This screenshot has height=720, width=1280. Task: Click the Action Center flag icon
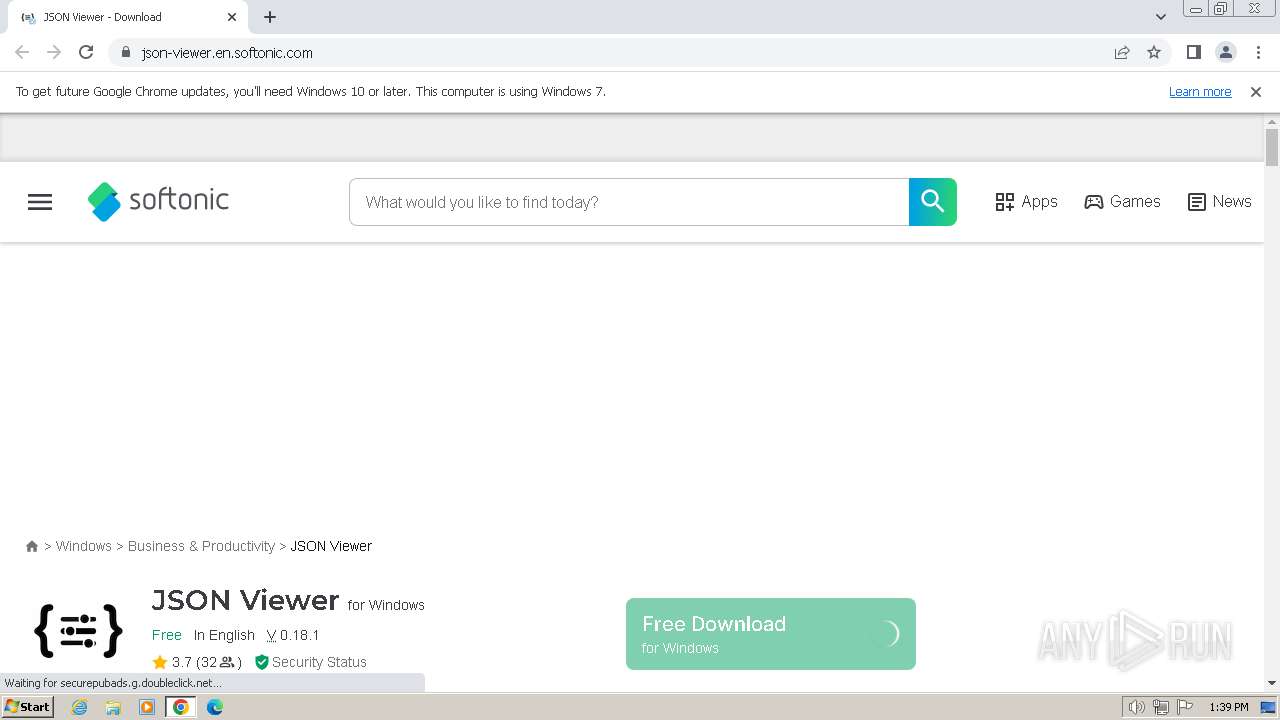coord(1185,707)
